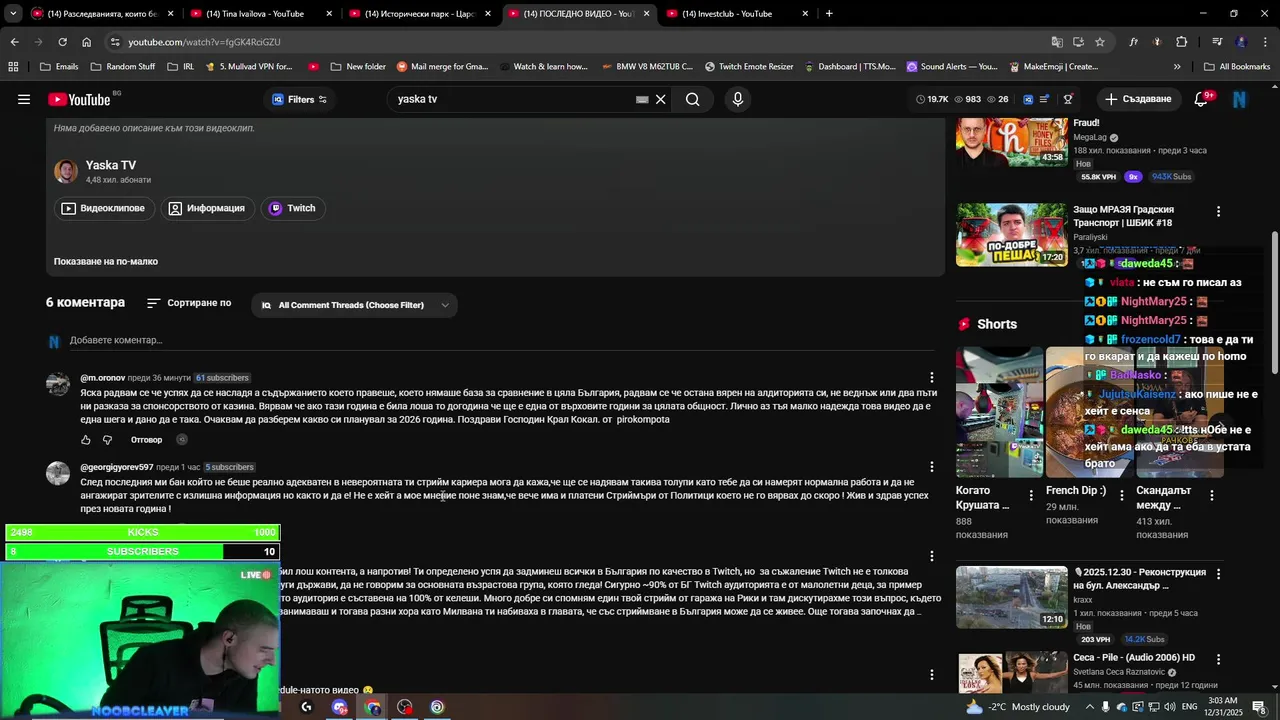Open Сортиране по comment sorting menu
1280x720 pixels.
click(189, 303)
